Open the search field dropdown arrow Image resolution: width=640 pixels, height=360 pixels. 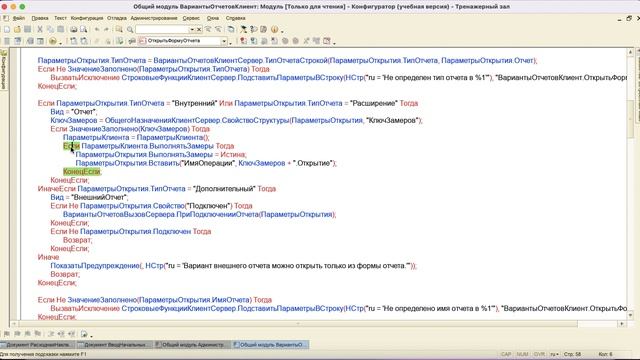(192, 29)
